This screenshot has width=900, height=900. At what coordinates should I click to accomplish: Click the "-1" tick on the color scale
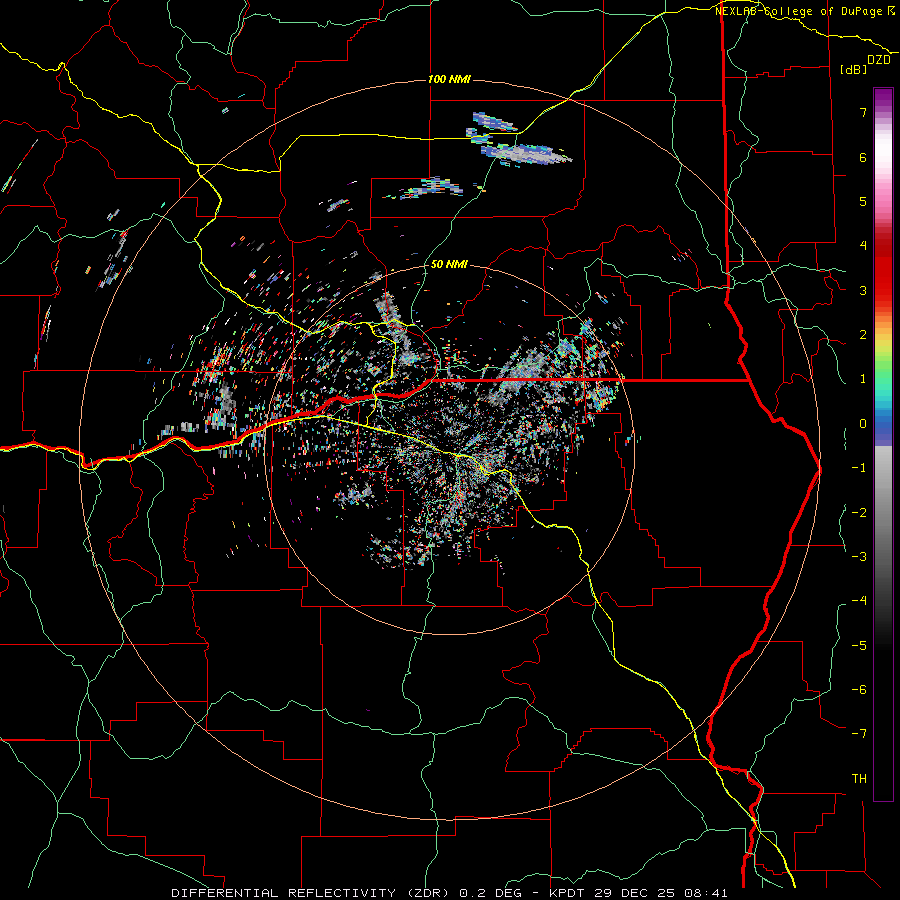pos(859,468)
